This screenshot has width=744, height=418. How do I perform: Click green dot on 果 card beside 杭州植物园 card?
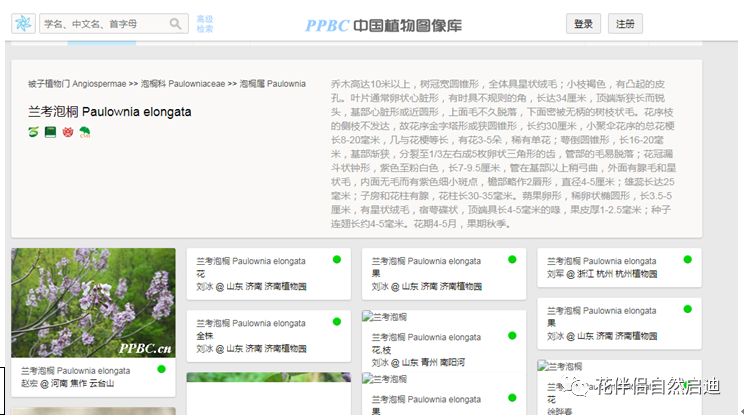(x=512, y=259)
